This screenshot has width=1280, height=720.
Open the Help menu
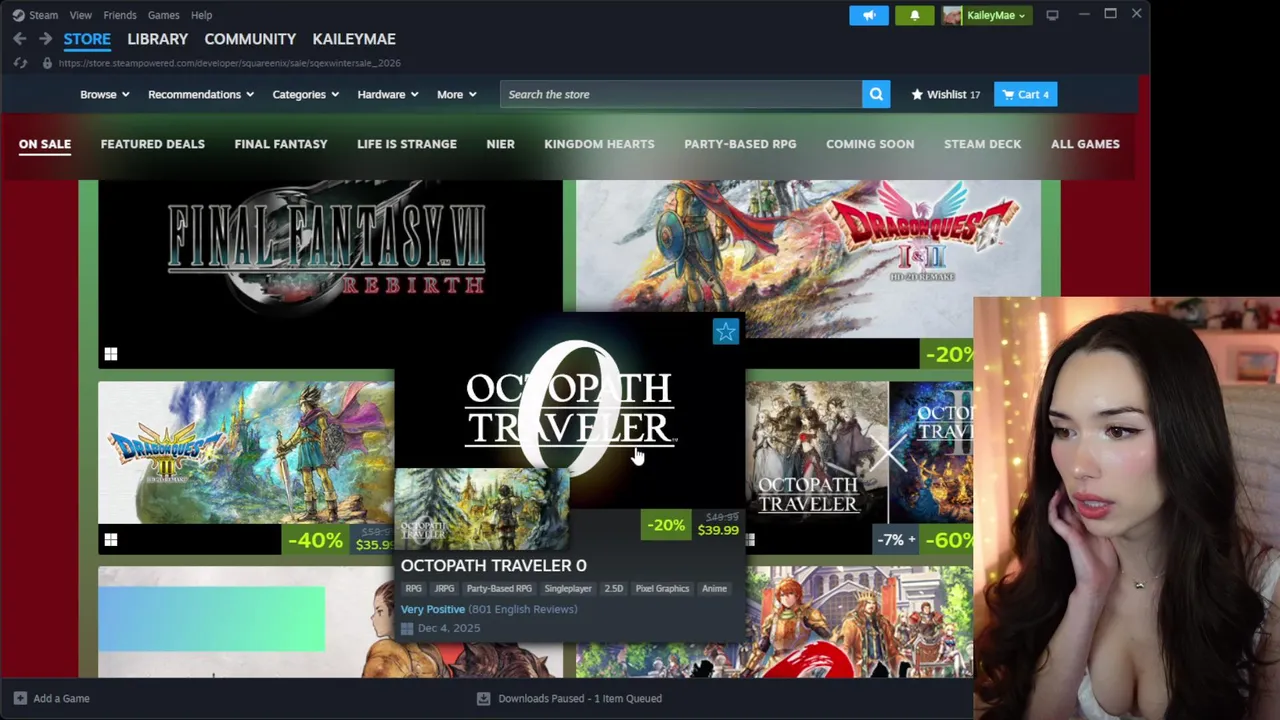coord(201,15)
